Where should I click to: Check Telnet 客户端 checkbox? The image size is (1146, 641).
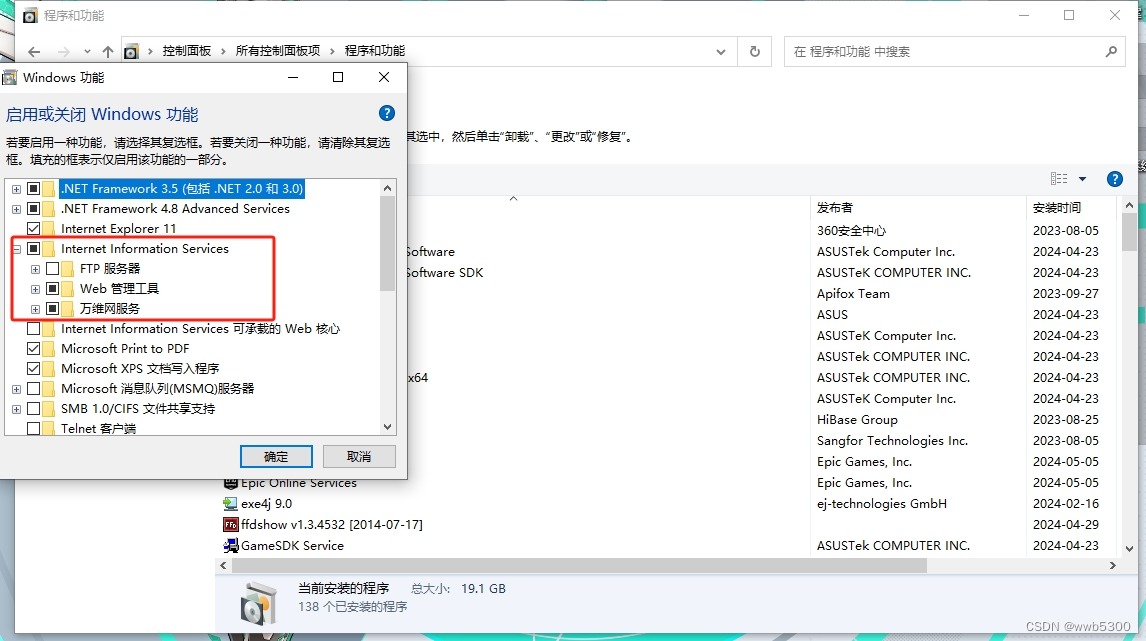(34, 428)
